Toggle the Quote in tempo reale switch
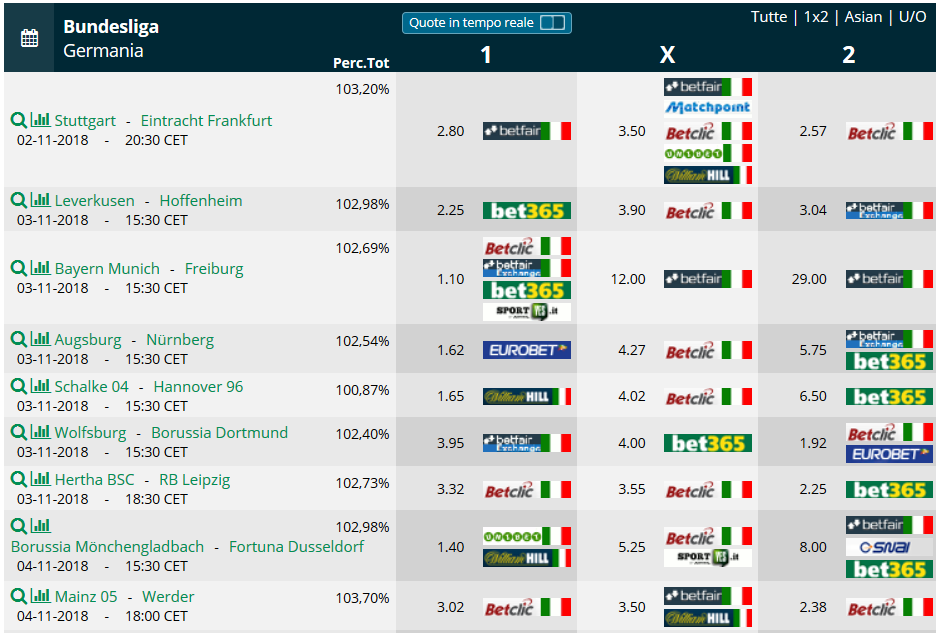936x633 pixels. (x=552, y=23)
